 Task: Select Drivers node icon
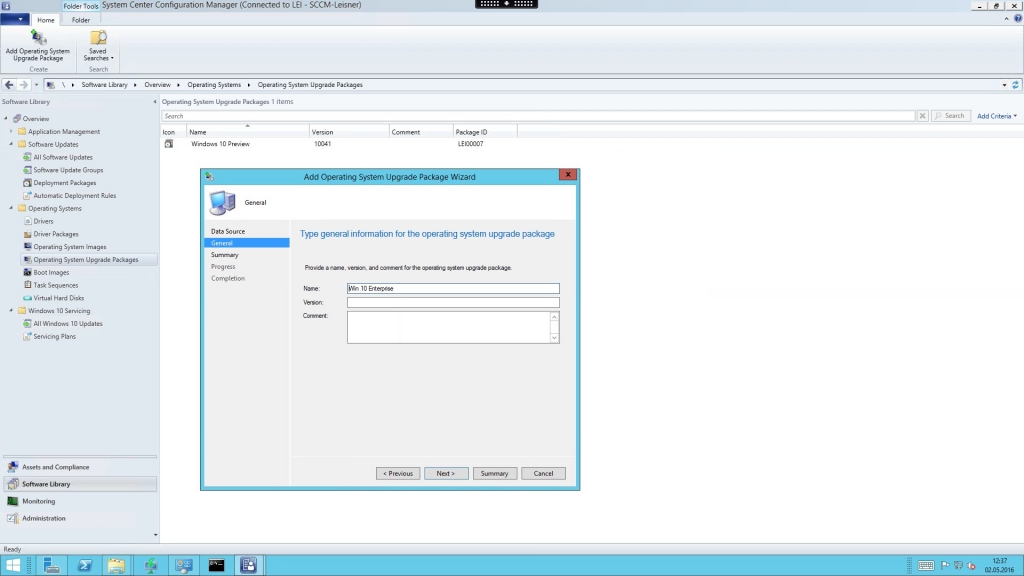pyautogui.click(x=27, y=221)
